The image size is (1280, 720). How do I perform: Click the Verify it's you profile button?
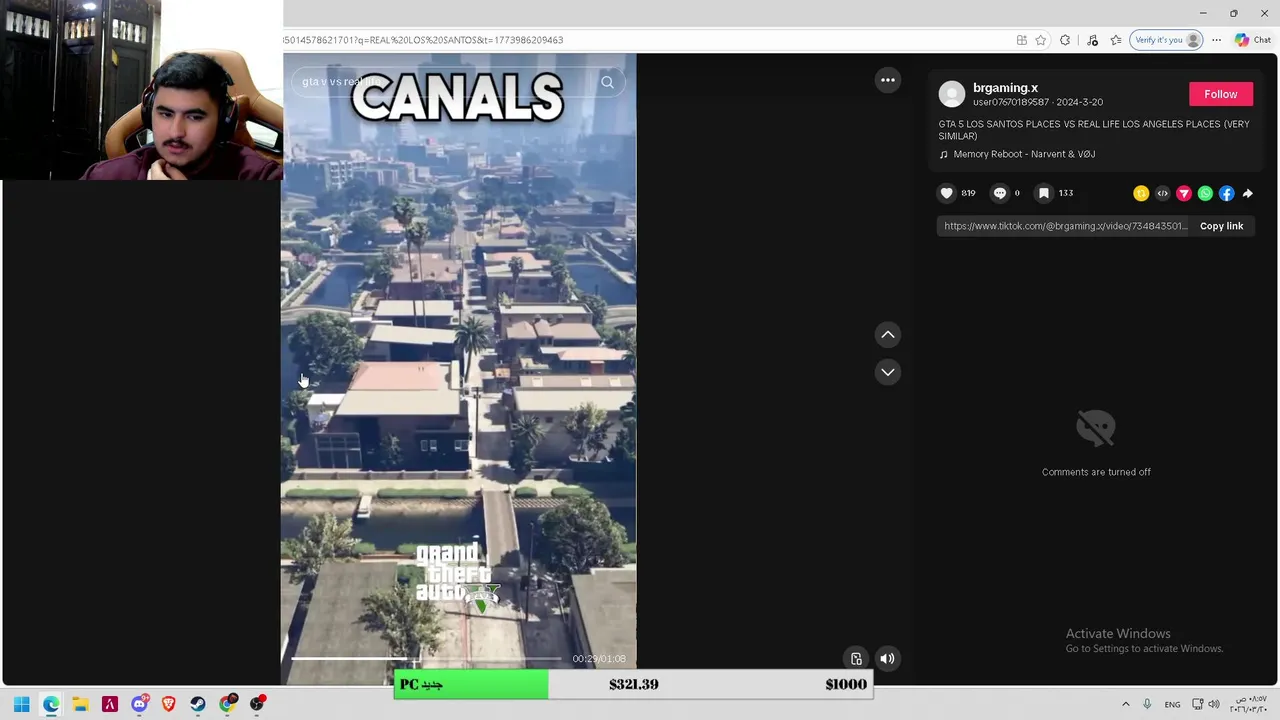1166,40
